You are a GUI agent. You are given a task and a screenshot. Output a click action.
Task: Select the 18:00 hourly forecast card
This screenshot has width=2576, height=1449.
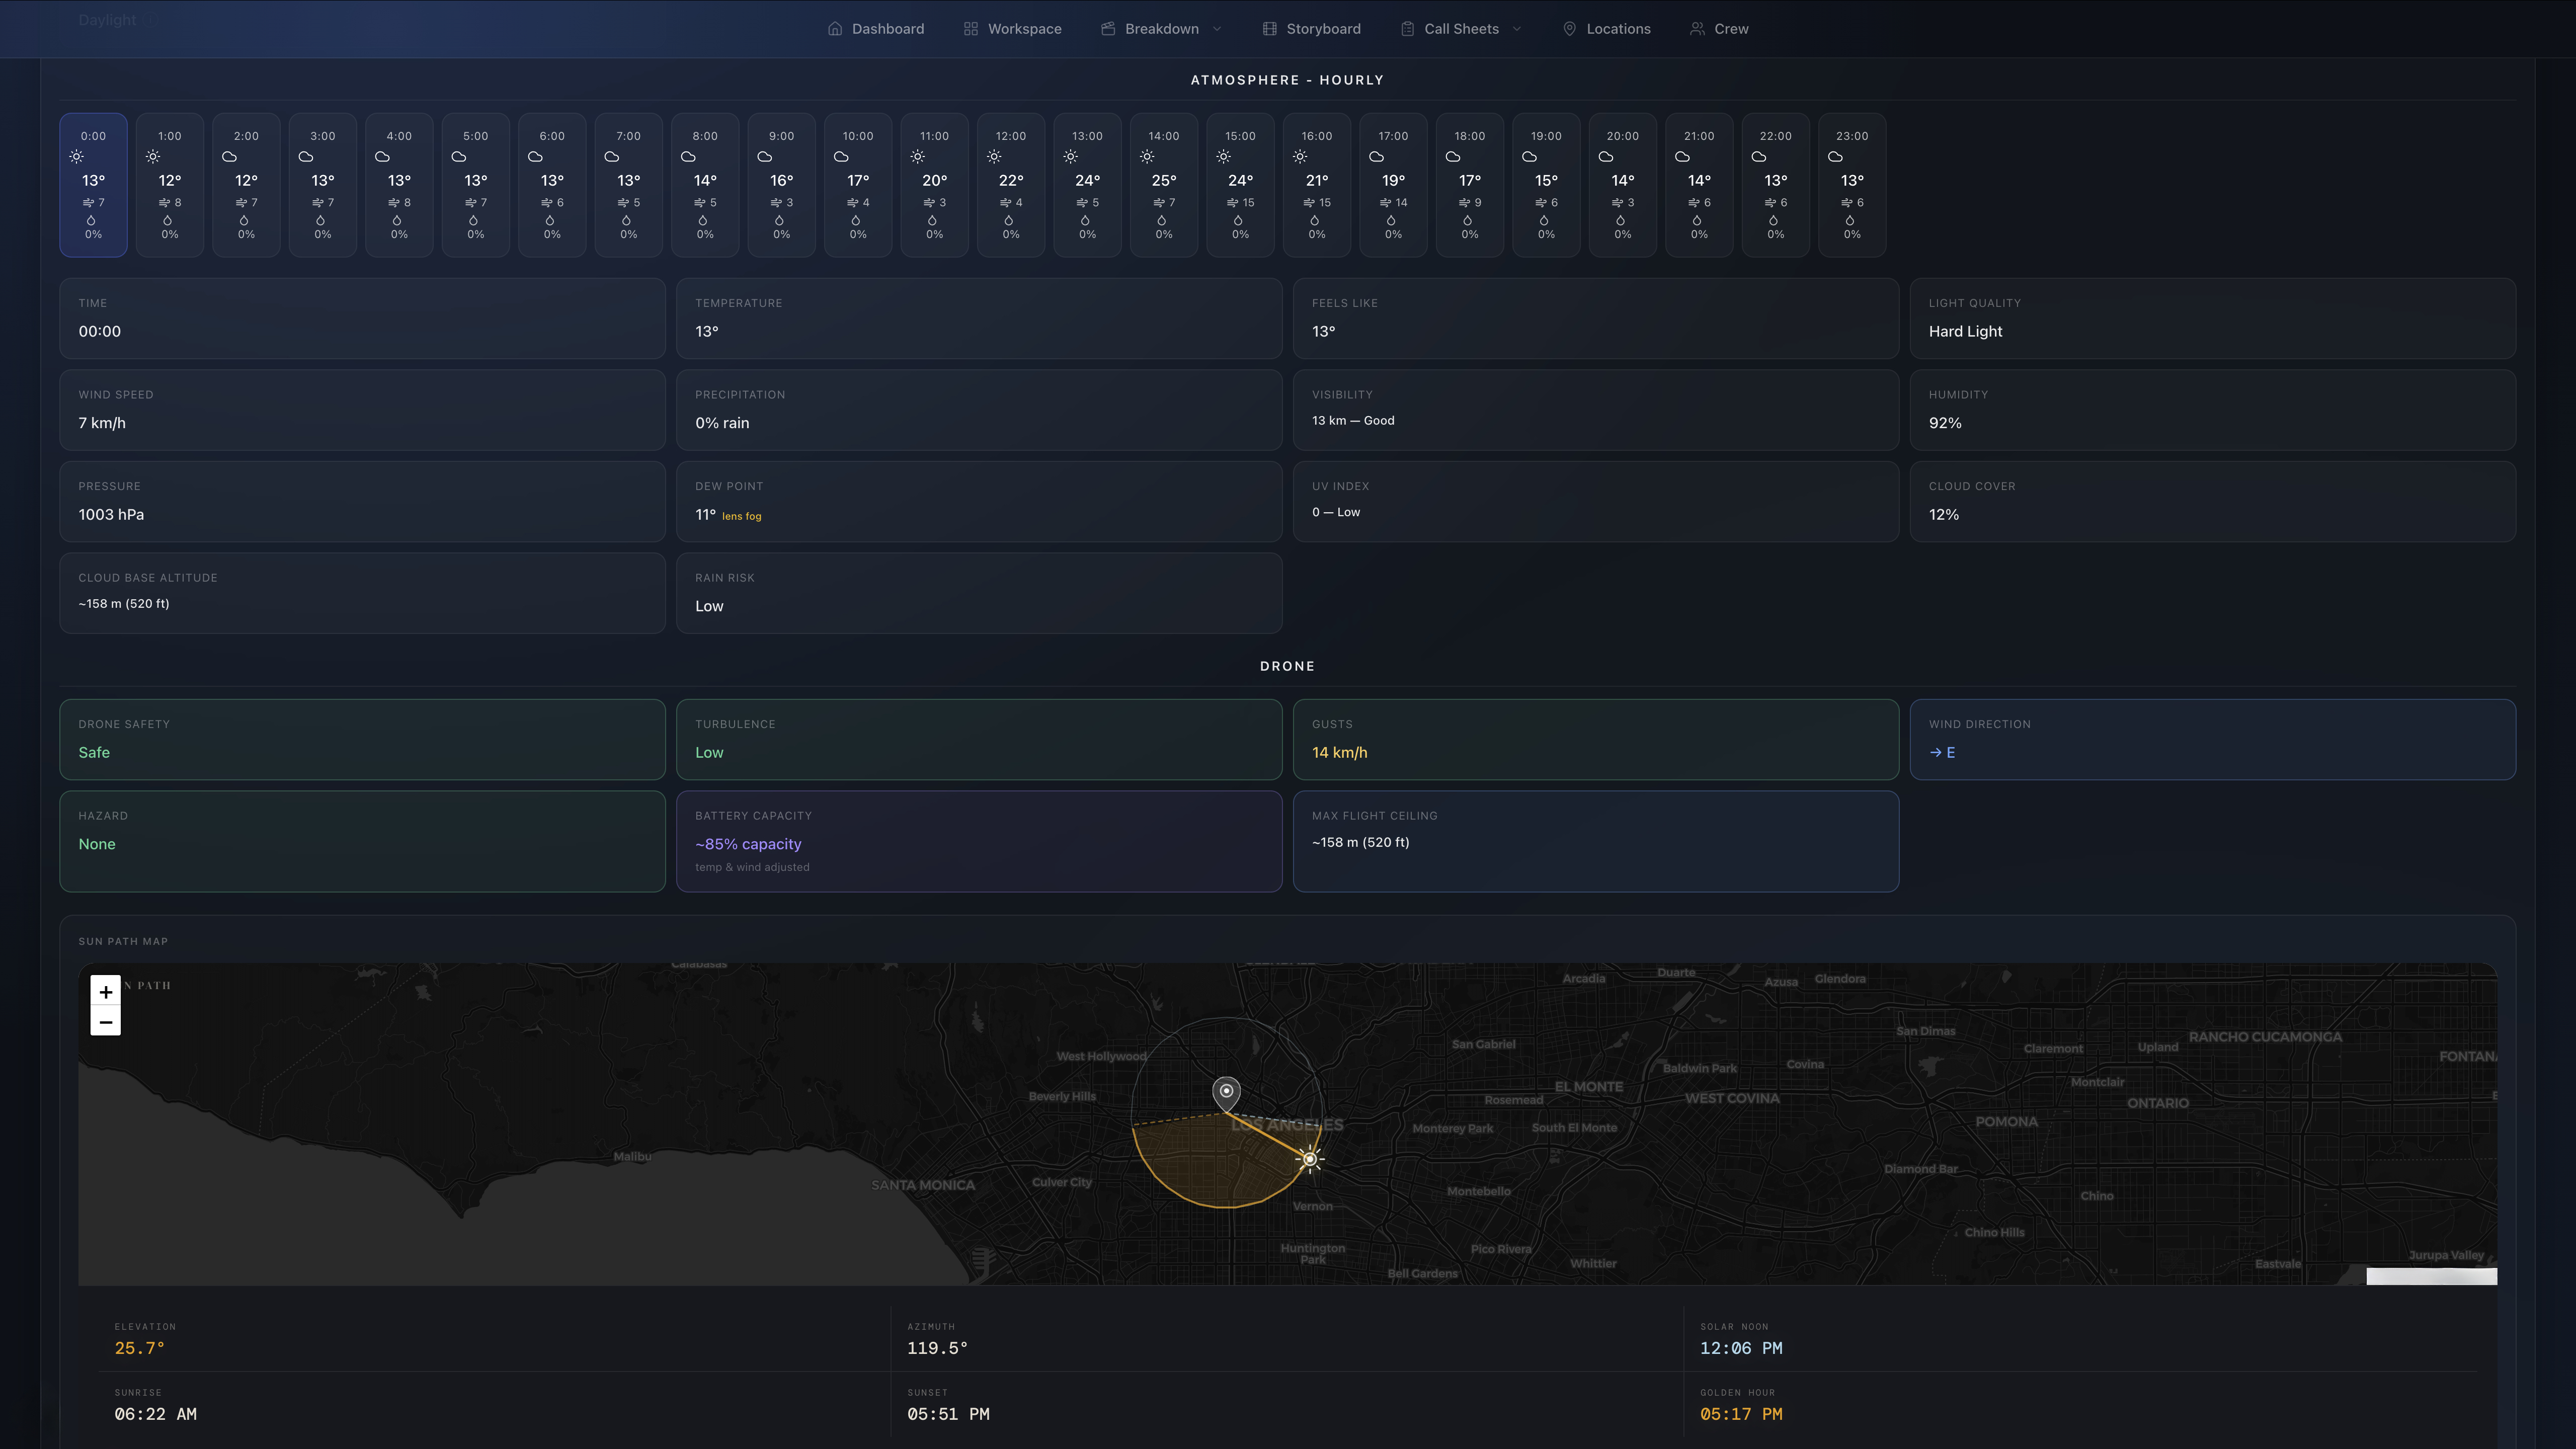point(1470,185)
